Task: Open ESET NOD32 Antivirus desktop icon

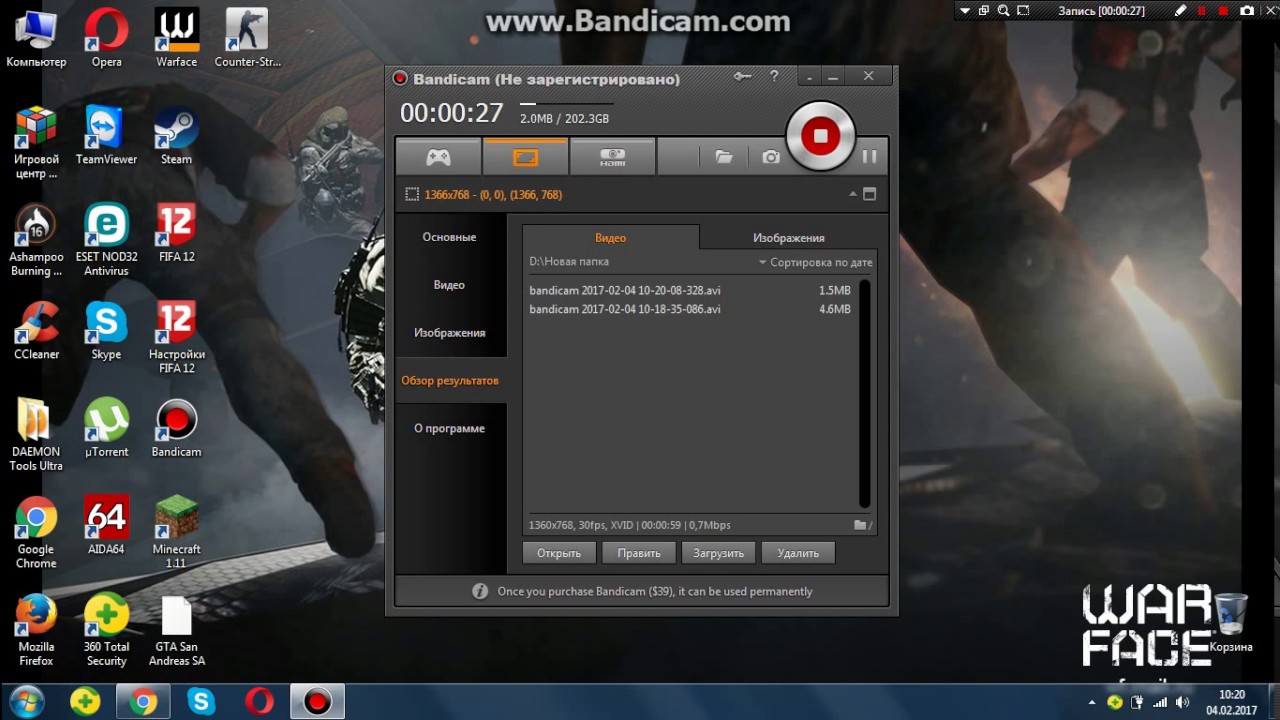Action: (106, 240)
